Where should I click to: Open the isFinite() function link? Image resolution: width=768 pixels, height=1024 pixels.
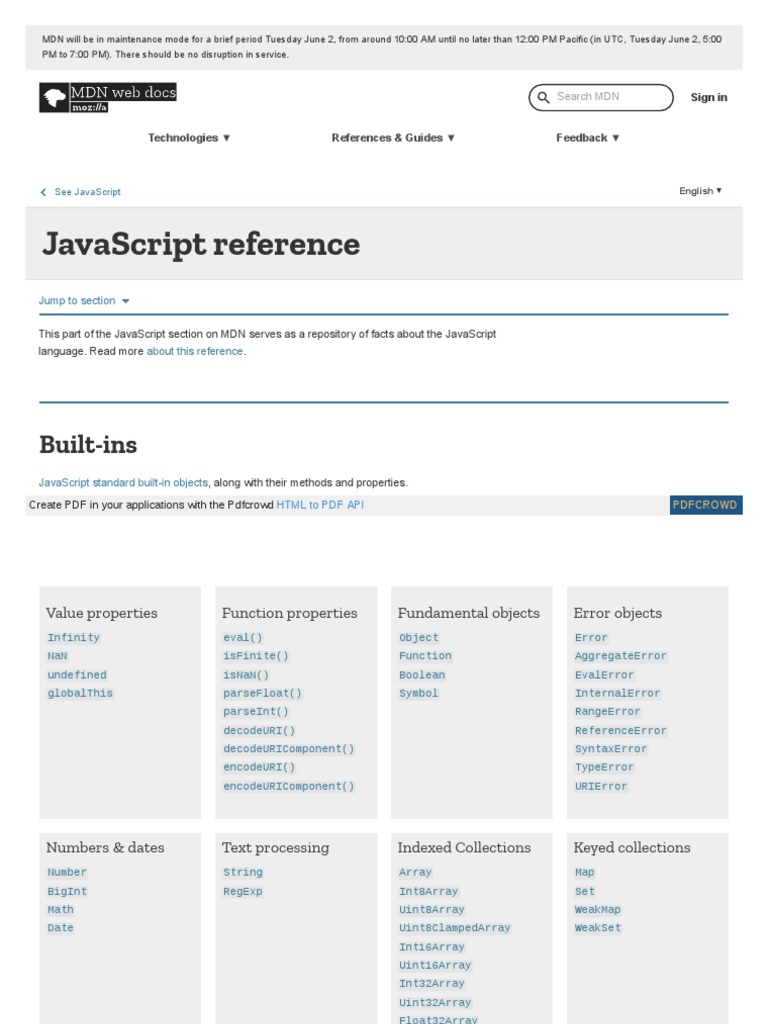pyautogui.click(x=255, y=656)
